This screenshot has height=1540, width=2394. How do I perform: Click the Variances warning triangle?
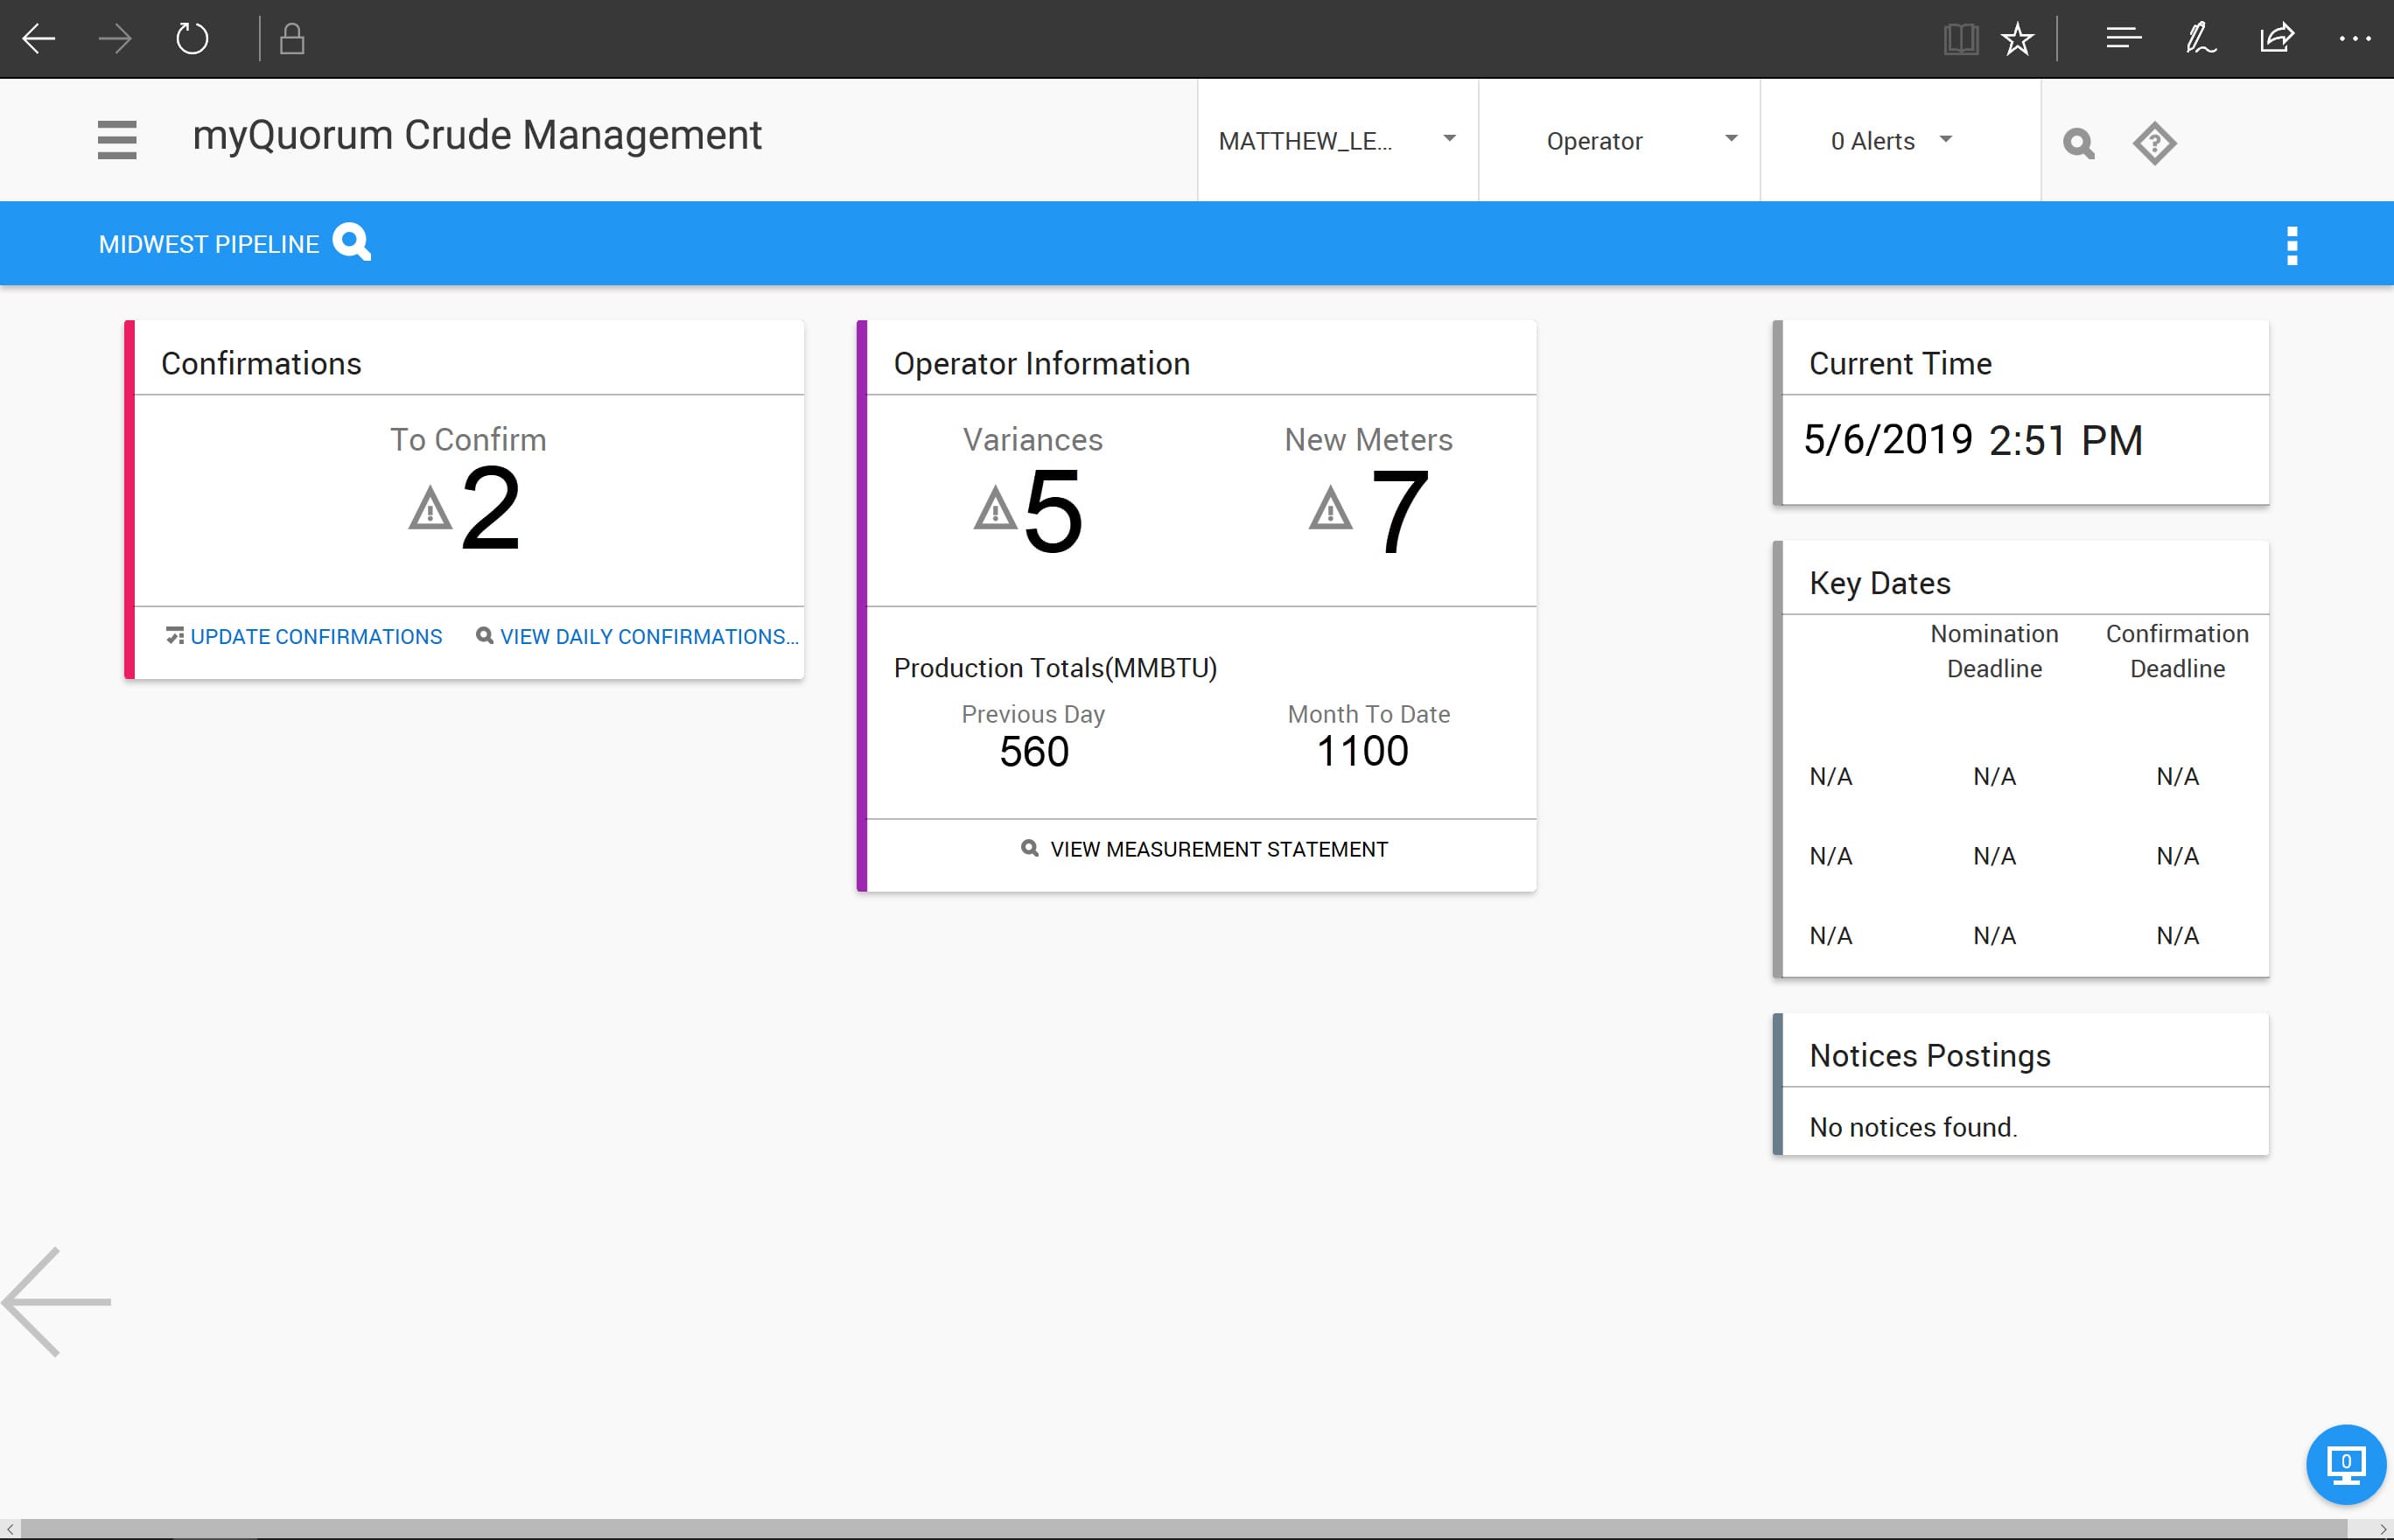pyautogui.click(x=996, y=508)
